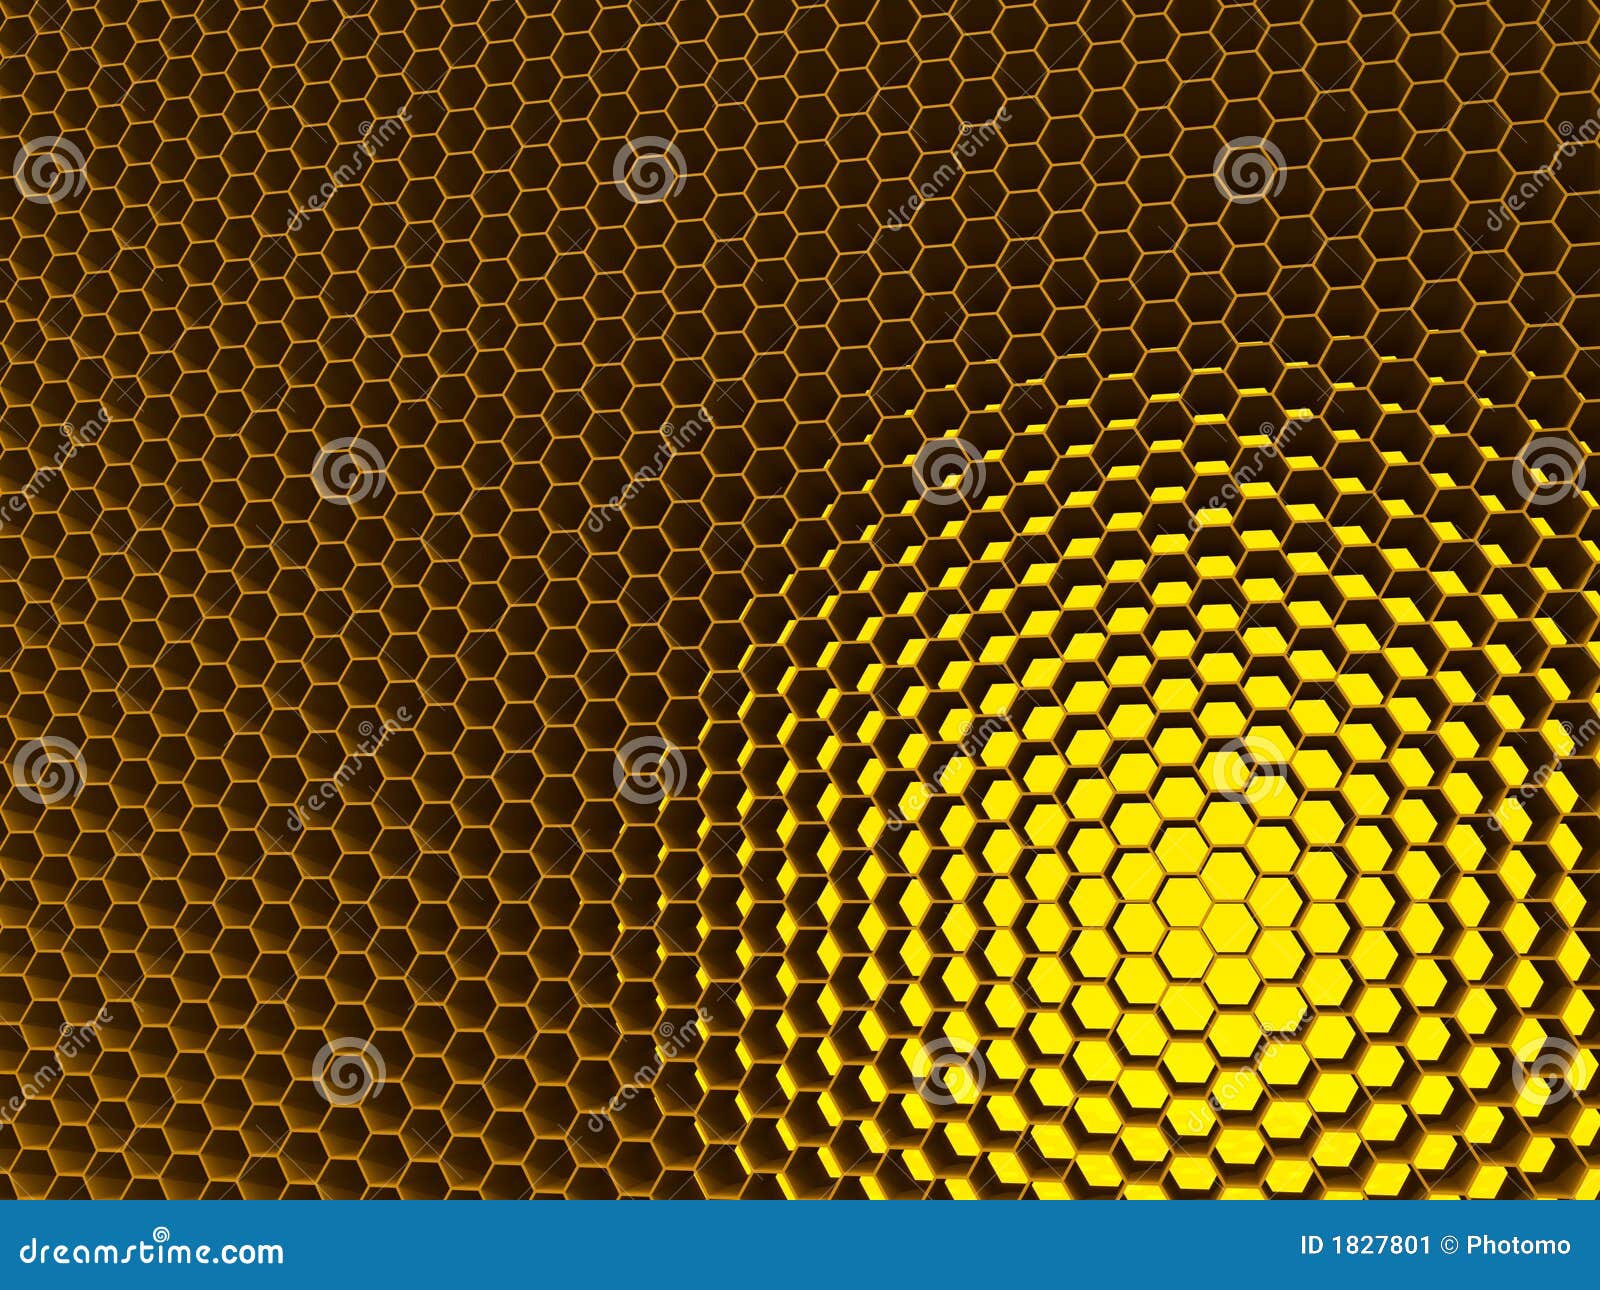Select the Photomo contributor credit link

pyautogui.click(x=1519, y=1245)
